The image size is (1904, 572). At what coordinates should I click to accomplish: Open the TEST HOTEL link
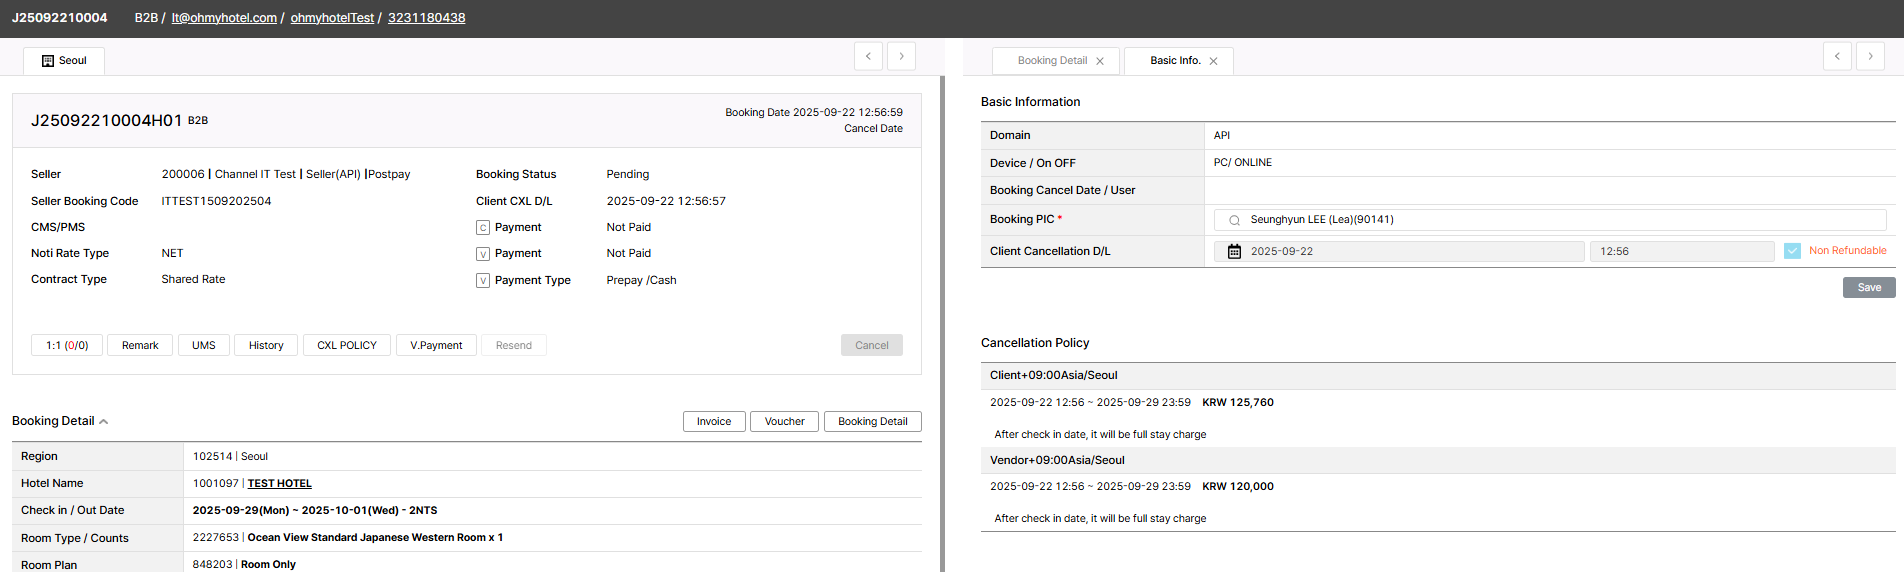[280, 484]
